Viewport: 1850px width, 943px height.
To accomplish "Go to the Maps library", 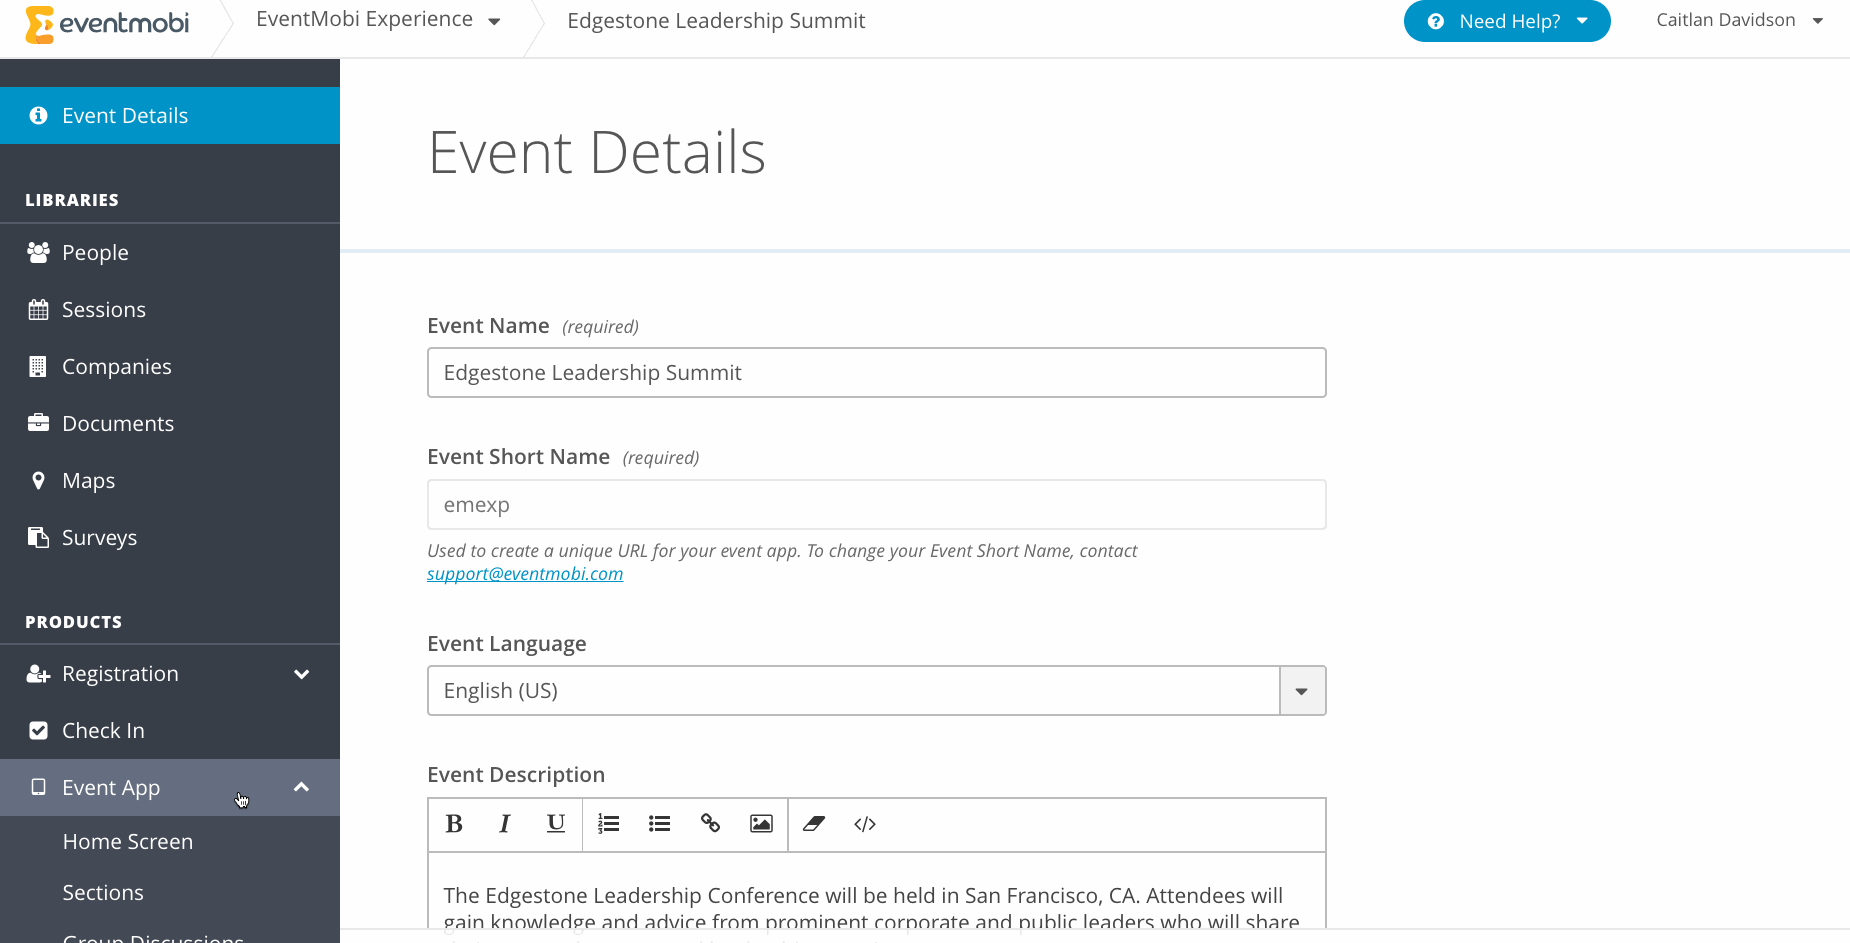I will 170,480.
